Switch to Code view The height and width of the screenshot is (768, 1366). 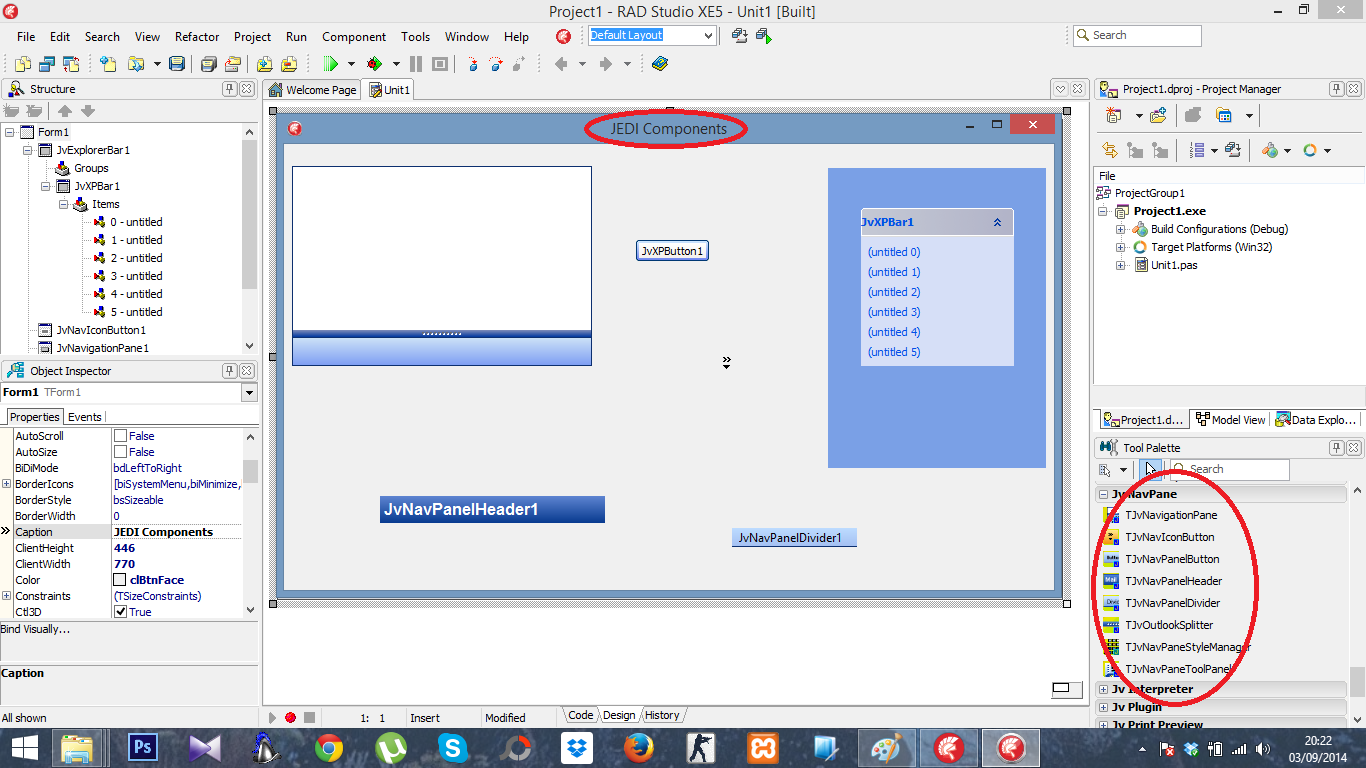pos(579,714)
